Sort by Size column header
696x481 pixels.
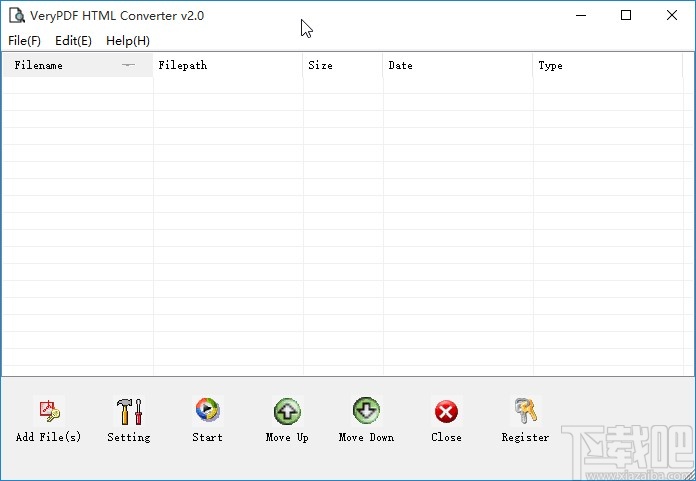(343, 65)
